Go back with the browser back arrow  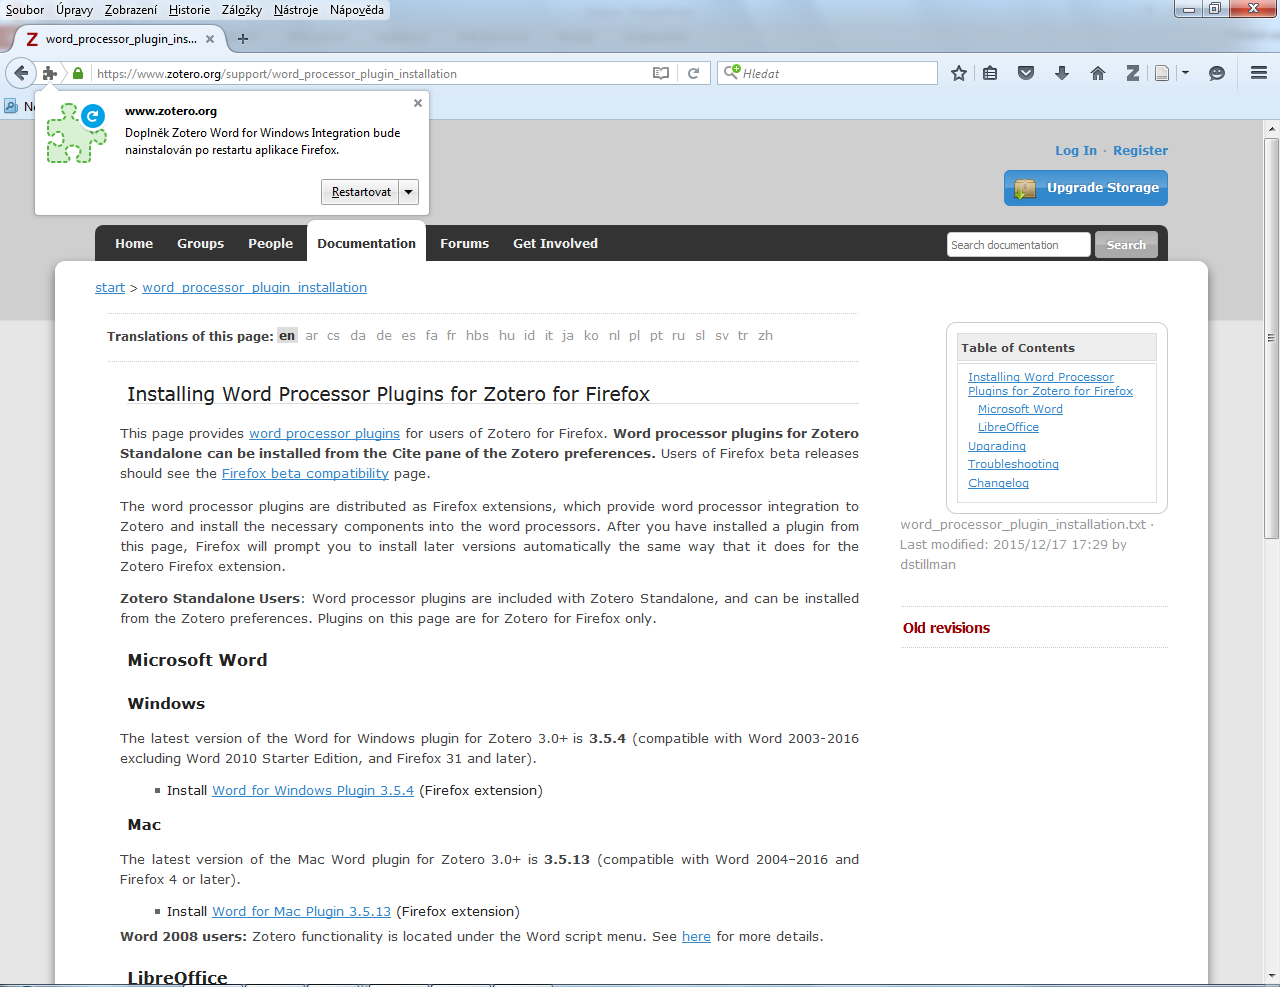[x=21, y=73]
